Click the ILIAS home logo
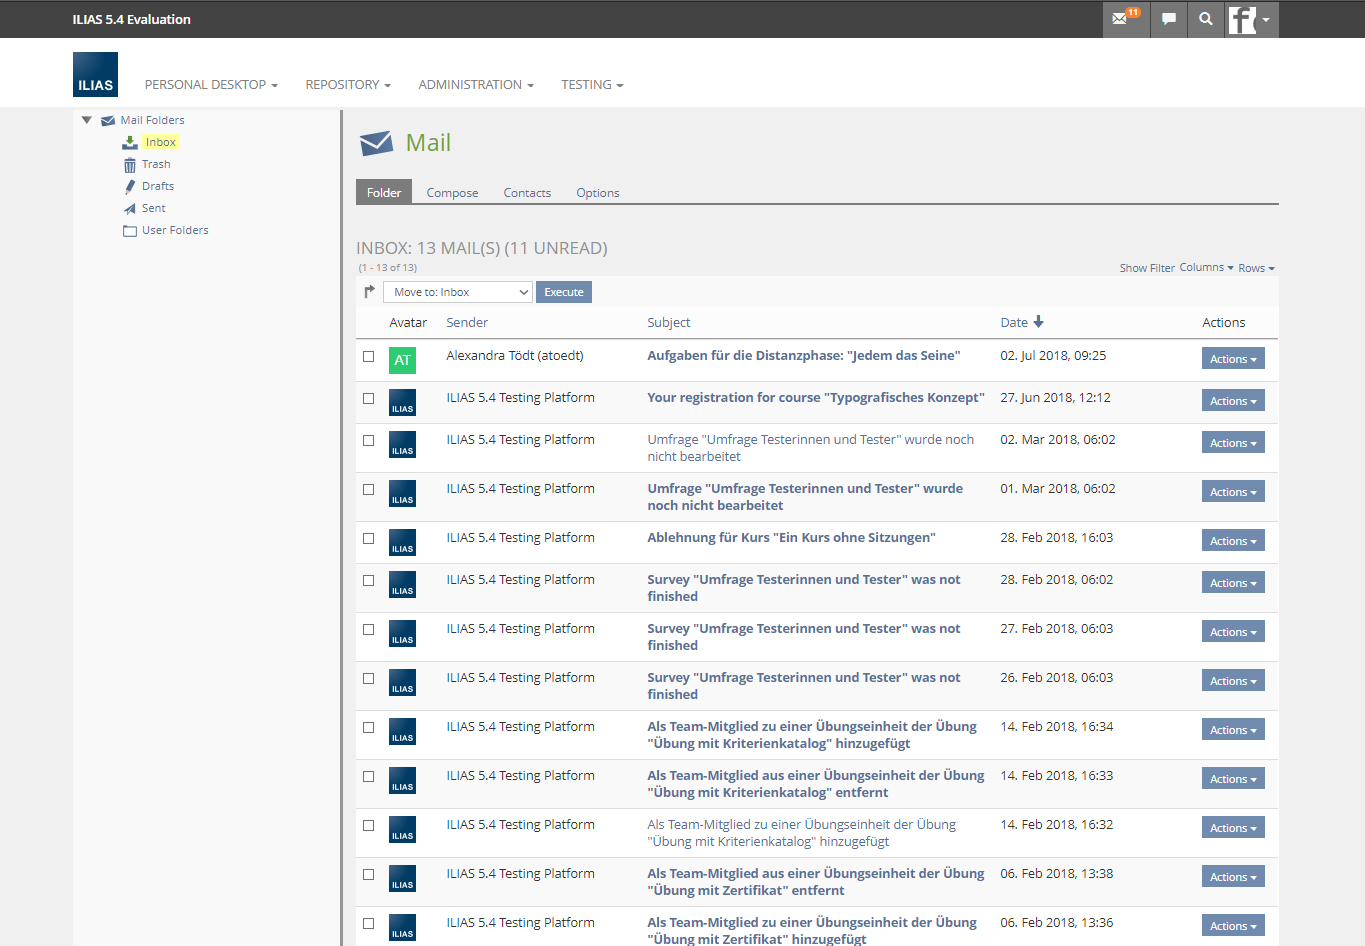 click(95, 75)
